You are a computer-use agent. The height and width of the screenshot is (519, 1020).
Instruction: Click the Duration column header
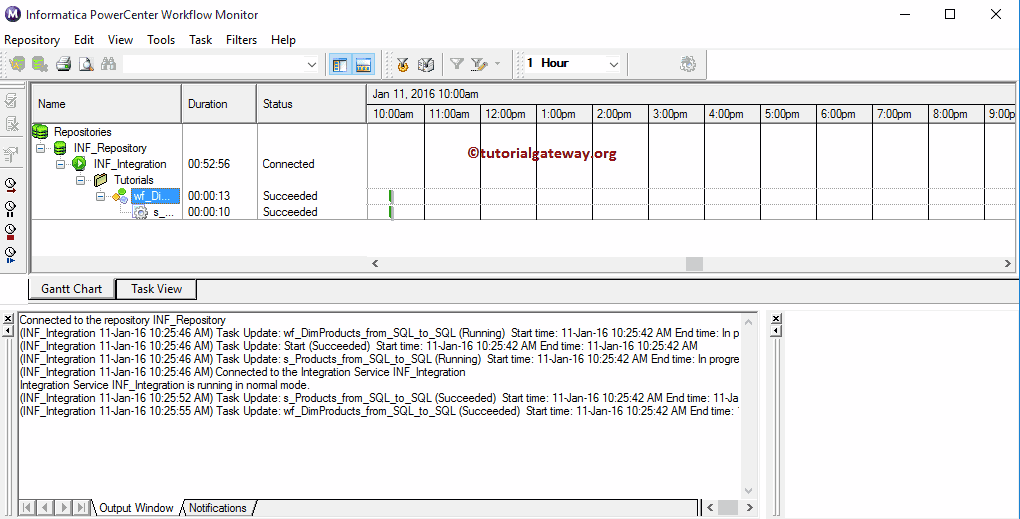[219, 104]
